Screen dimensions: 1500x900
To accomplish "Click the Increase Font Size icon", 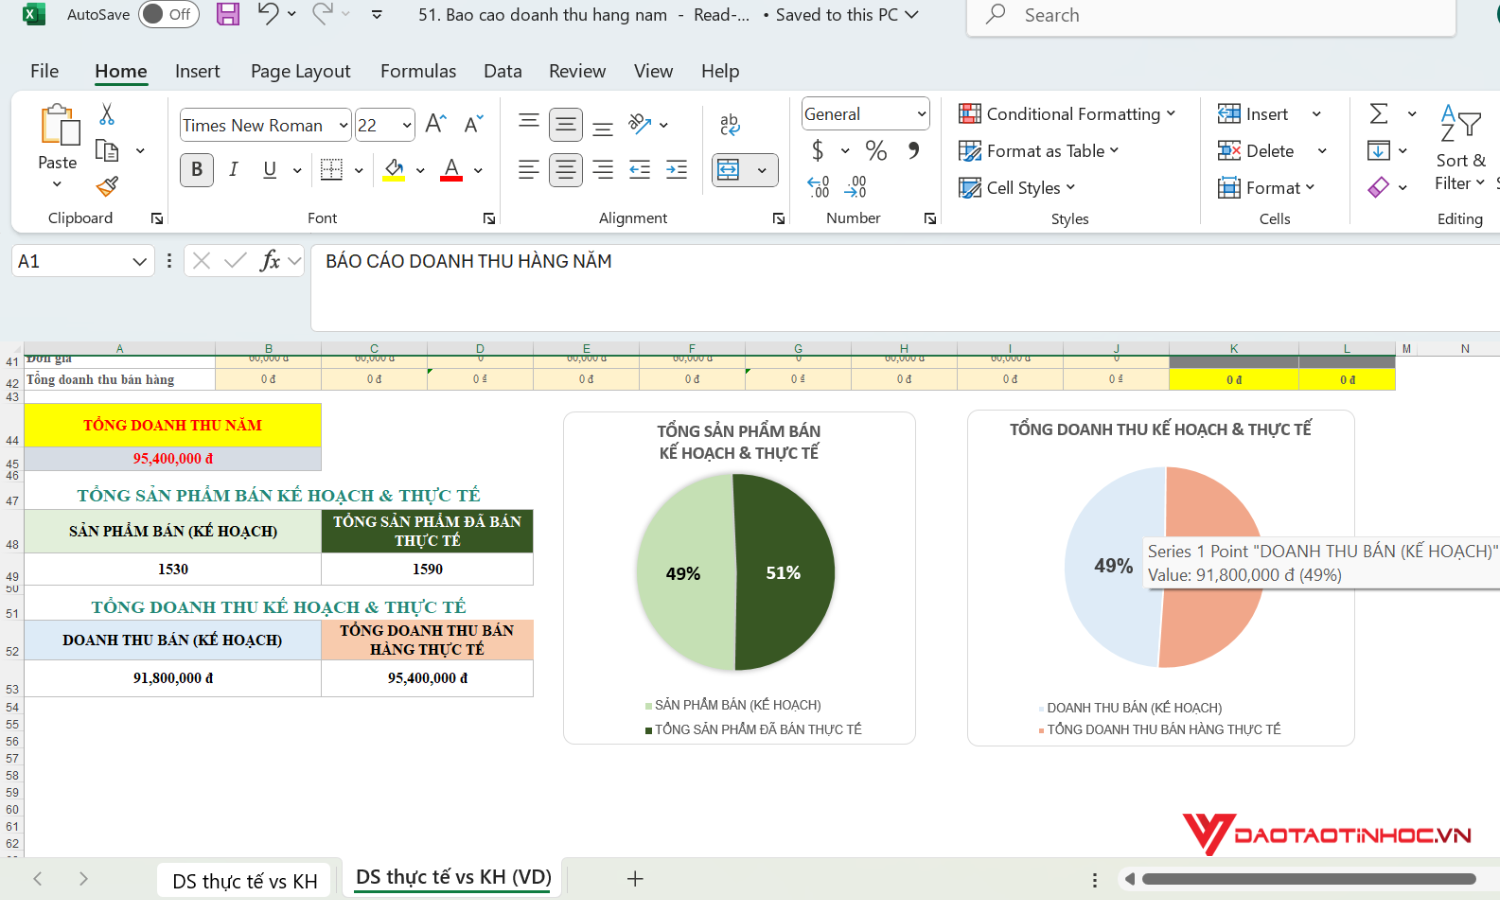I will pos(435,123).
